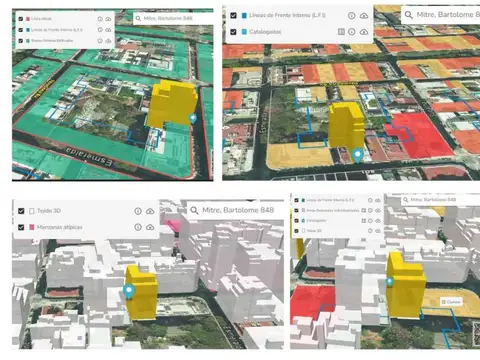The height and width of the screenshot is (360, 480).
Task: Click location pin in four-layer 3D map
Action: [389, 282]
